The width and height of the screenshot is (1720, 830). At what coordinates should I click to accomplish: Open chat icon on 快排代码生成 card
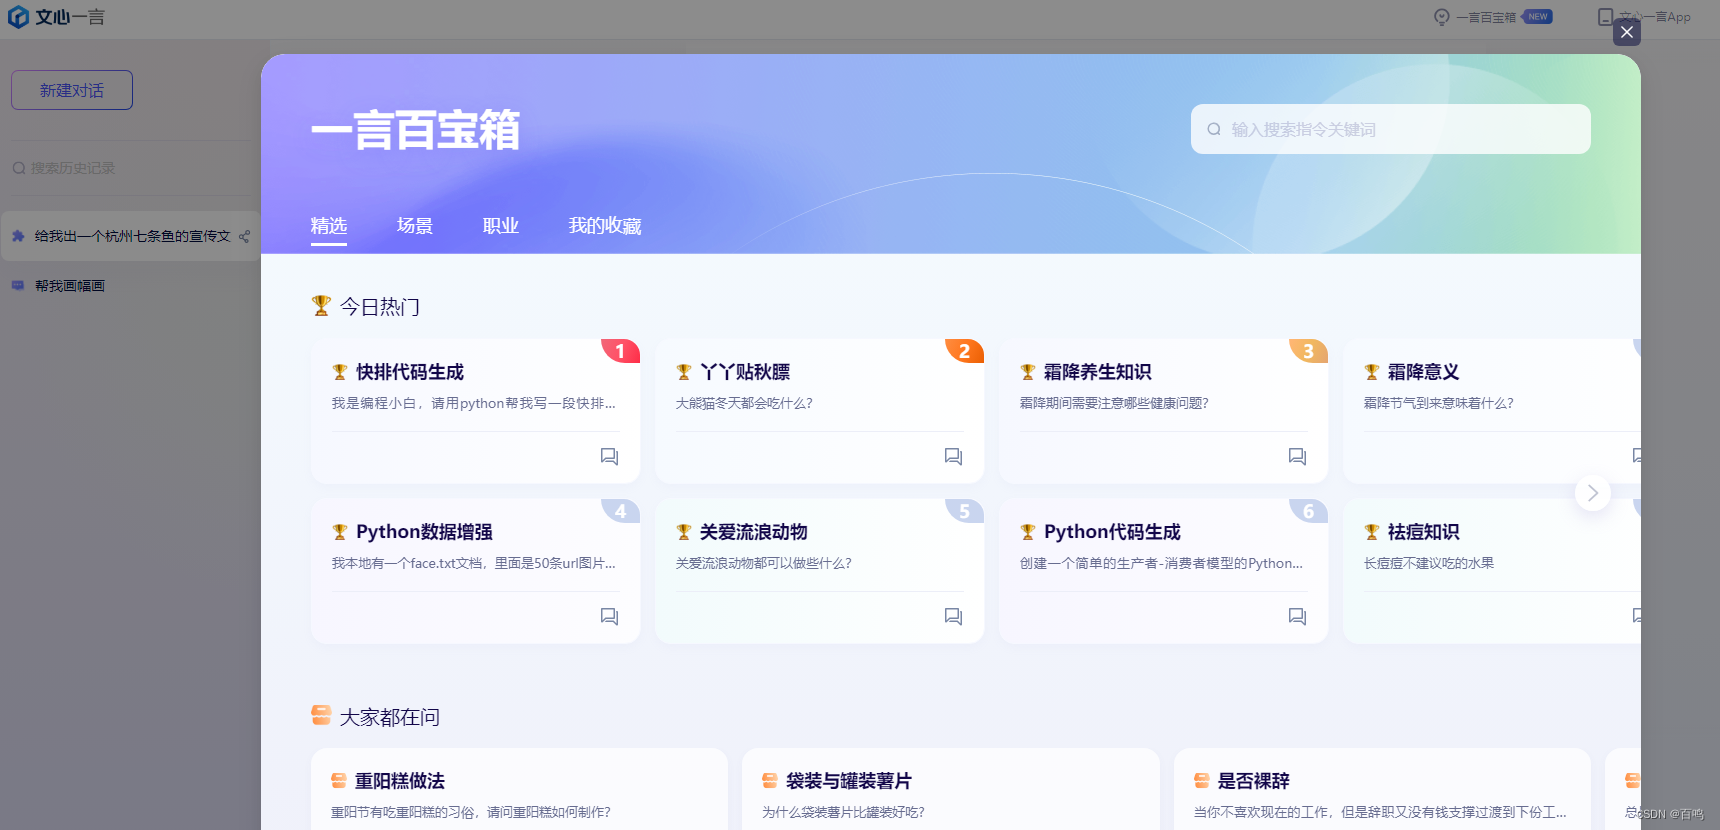609,457
